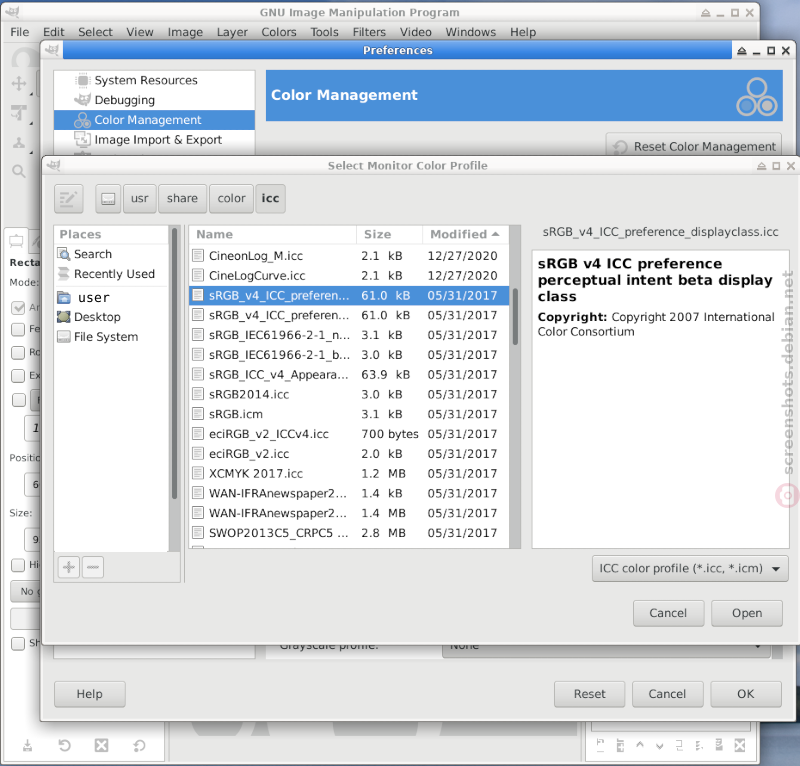800x766 pixels.
Task: Click the delete tool preset icon
Action: (x=102, y=746)
